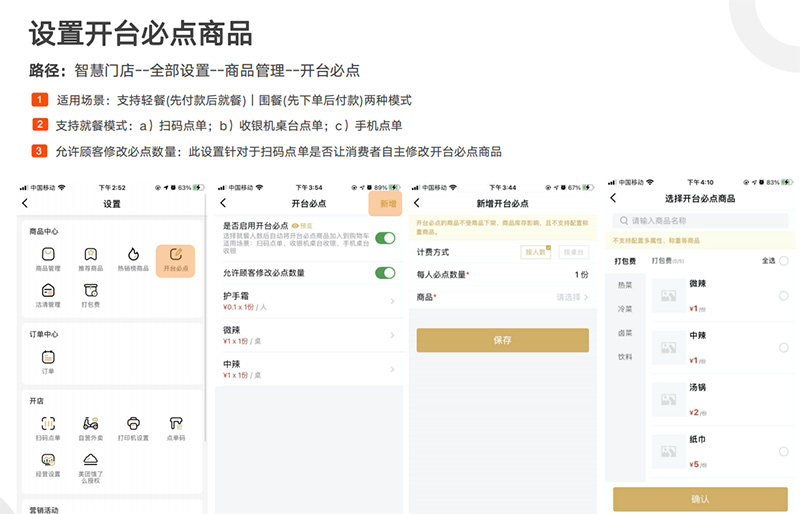Click the search magnifier icon
The width and height of the screenshot is (800, 514).
(x=623, y=221)
